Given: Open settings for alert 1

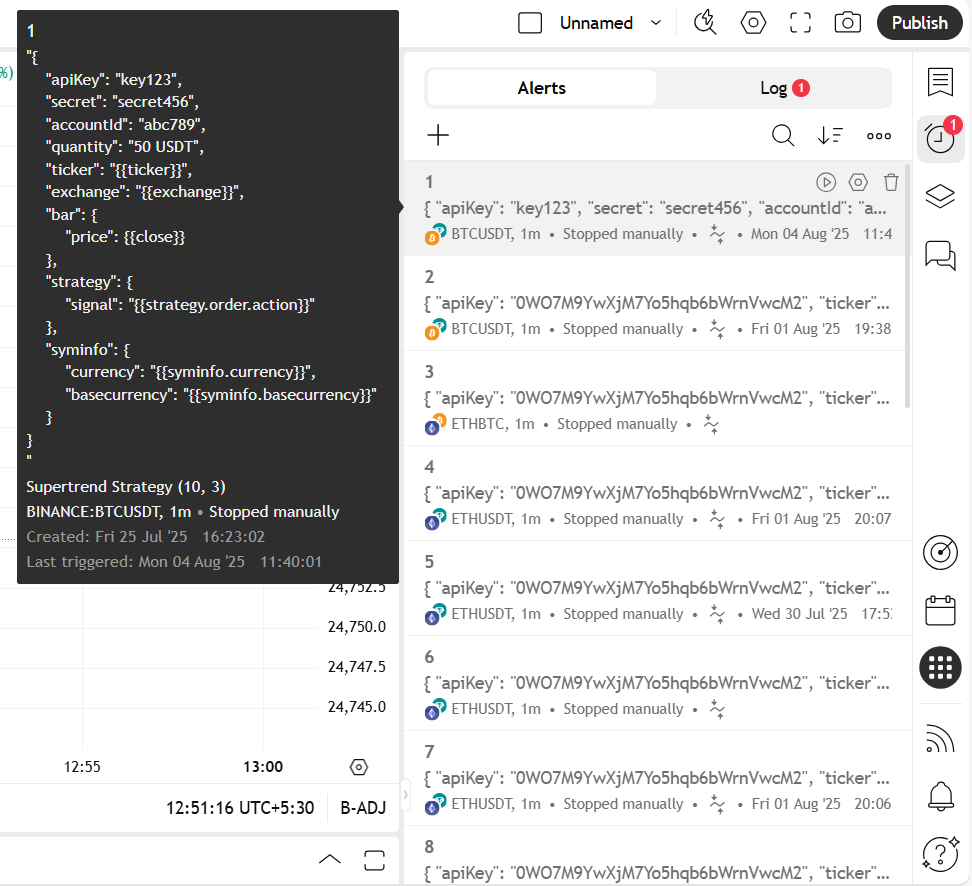Looking at the screenshot, I should 858,182.
